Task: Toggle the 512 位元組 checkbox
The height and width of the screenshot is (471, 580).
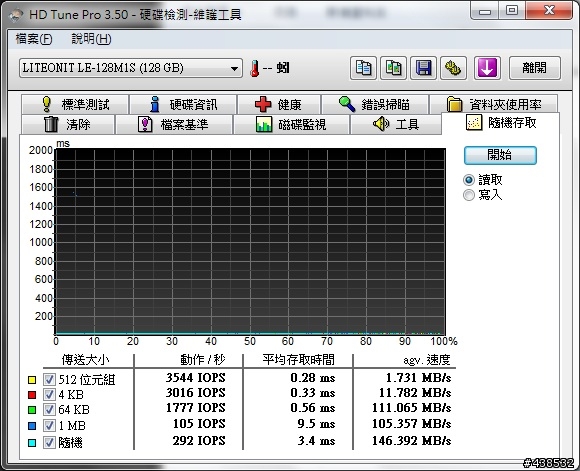Action: pos(49,379)
